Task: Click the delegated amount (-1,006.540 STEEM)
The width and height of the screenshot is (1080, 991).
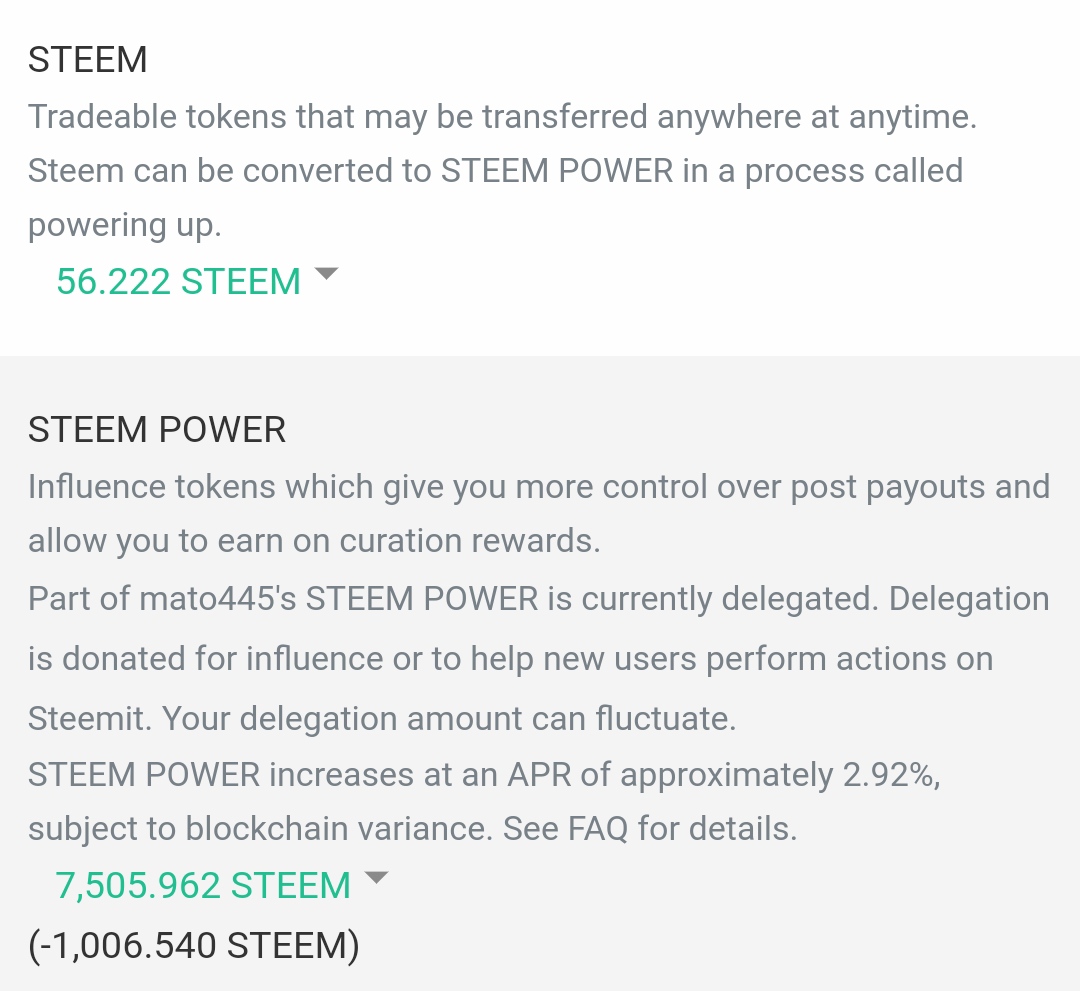Action: point(193,944)
